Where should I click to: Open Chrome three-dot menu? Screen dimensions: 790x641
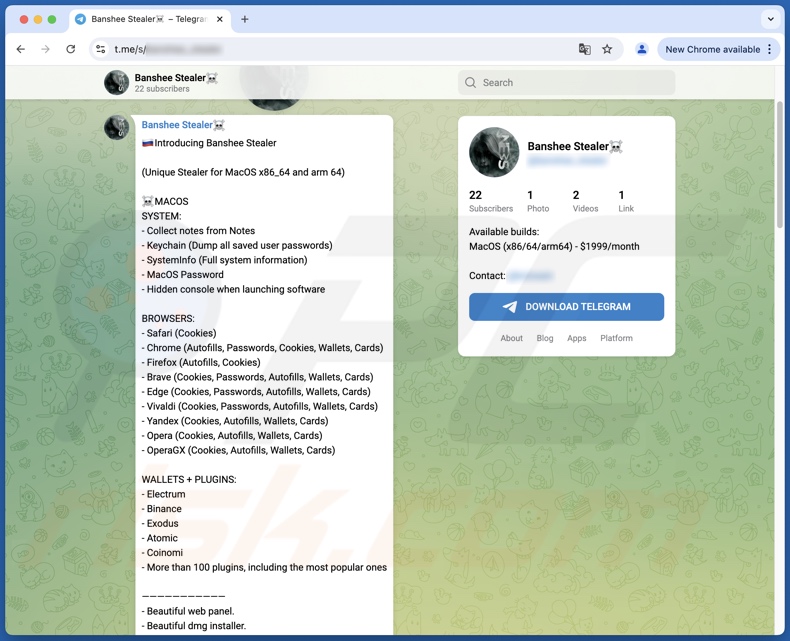pyautogui.click(x=769, y=49)
